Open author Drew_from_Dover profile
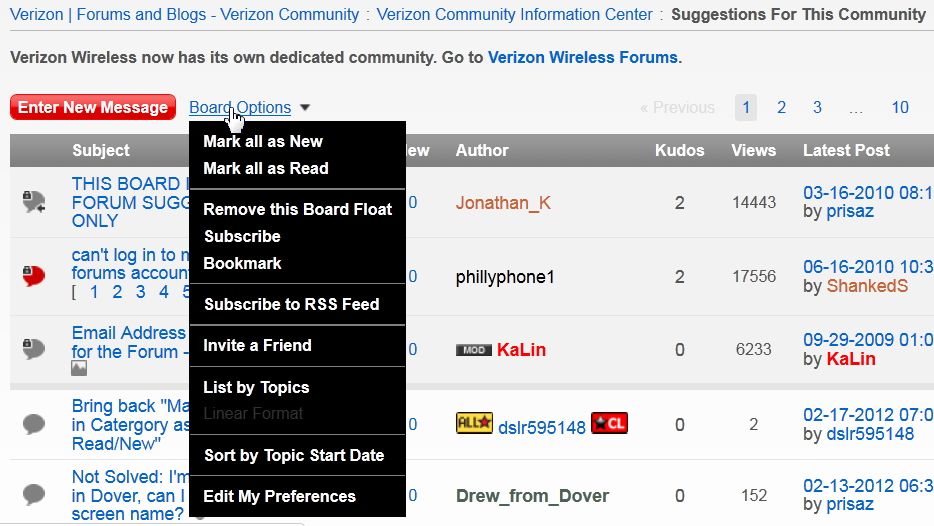The width and height of the screenshot is (934, 526). pyautogui.click(x=532, y=496)
